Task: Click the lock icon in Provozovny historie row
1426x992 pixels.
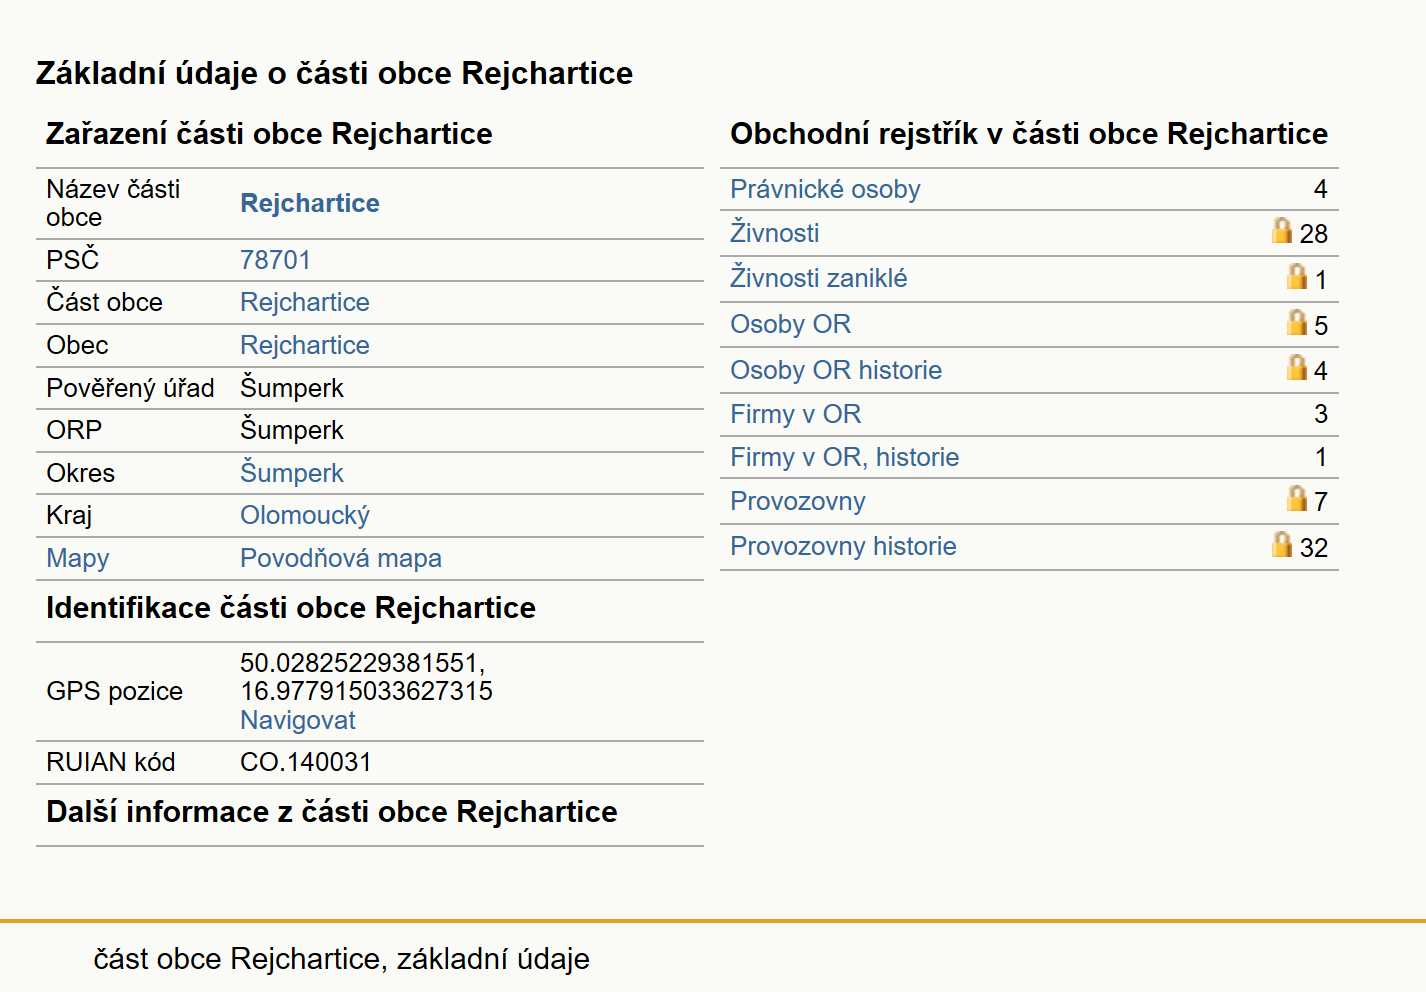Action: coord(1282,544)
